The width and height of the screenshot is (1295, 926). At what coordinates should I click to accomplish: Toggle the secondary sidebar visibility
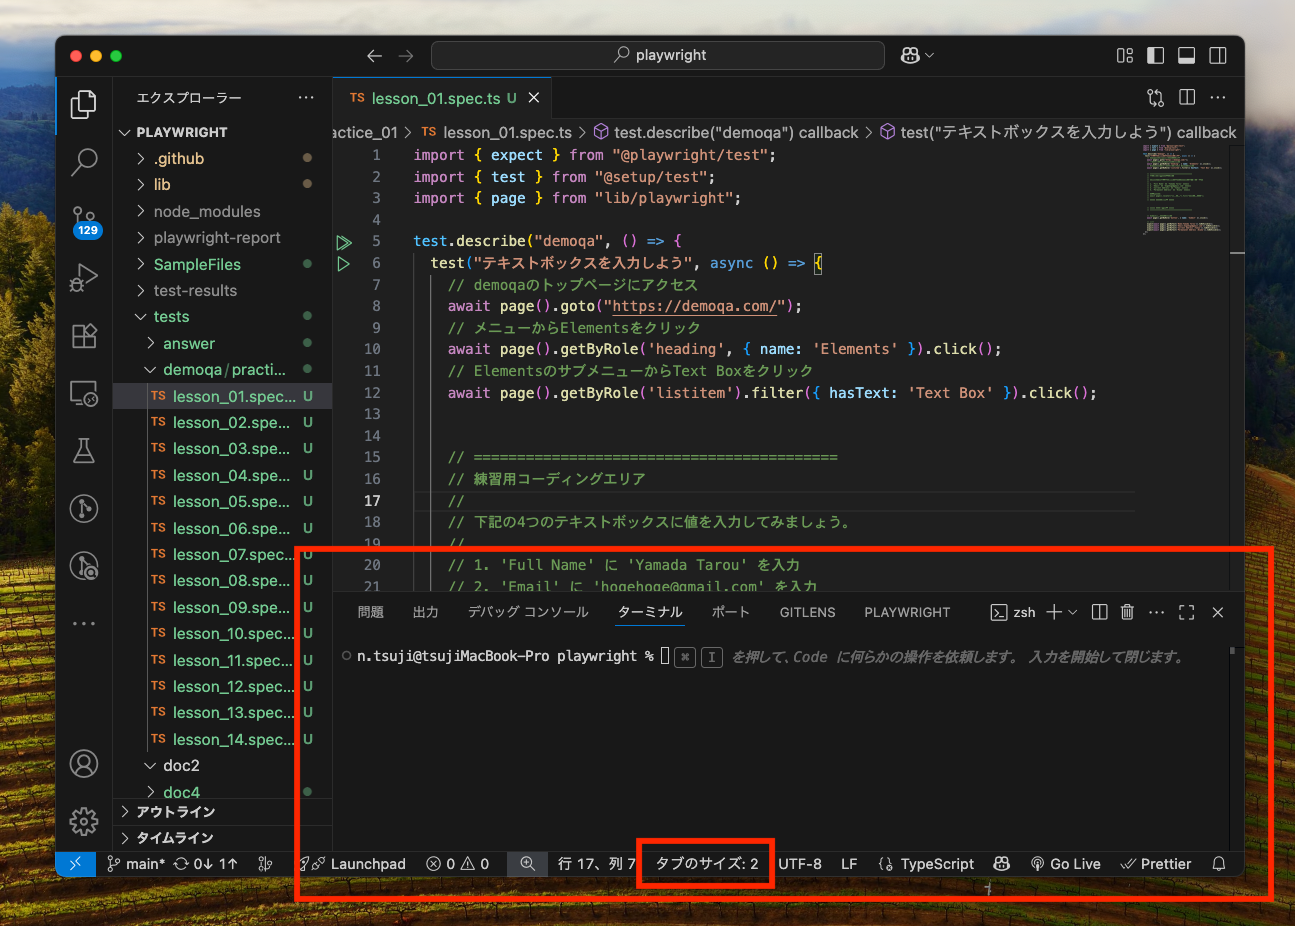tap(1217, 55)
